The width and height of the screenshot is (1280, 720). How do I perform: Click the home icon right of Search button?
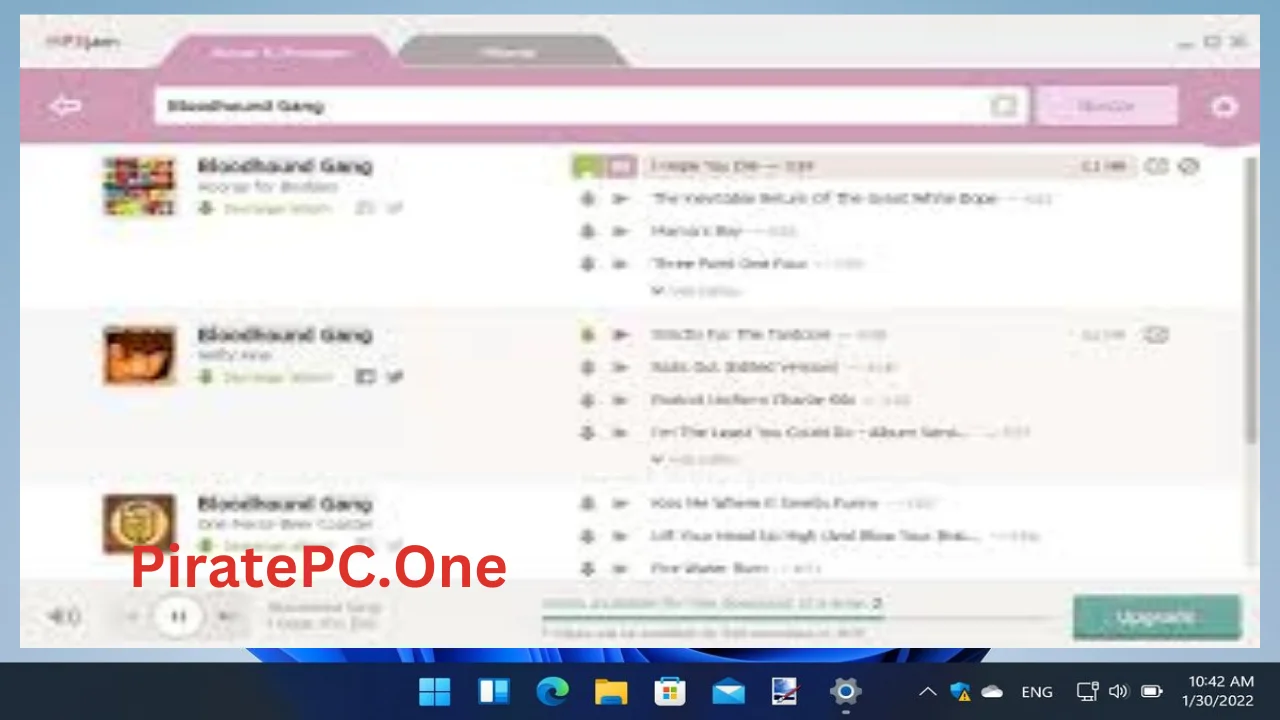(1224, 107)
